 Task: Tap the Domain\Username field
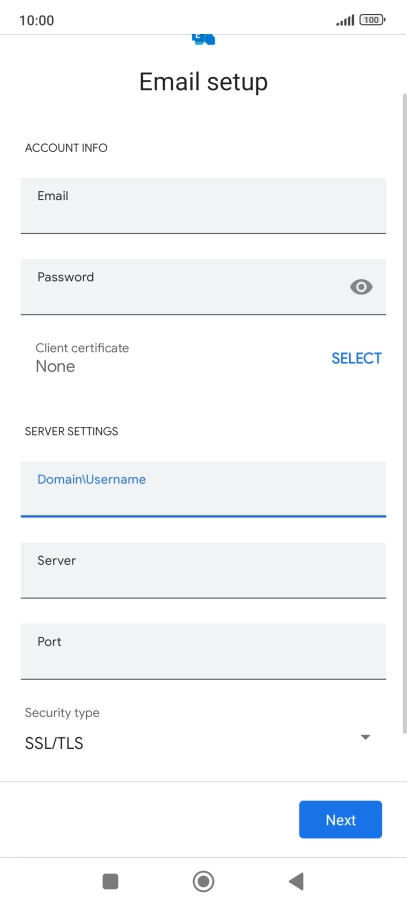[x=204, y=489]
